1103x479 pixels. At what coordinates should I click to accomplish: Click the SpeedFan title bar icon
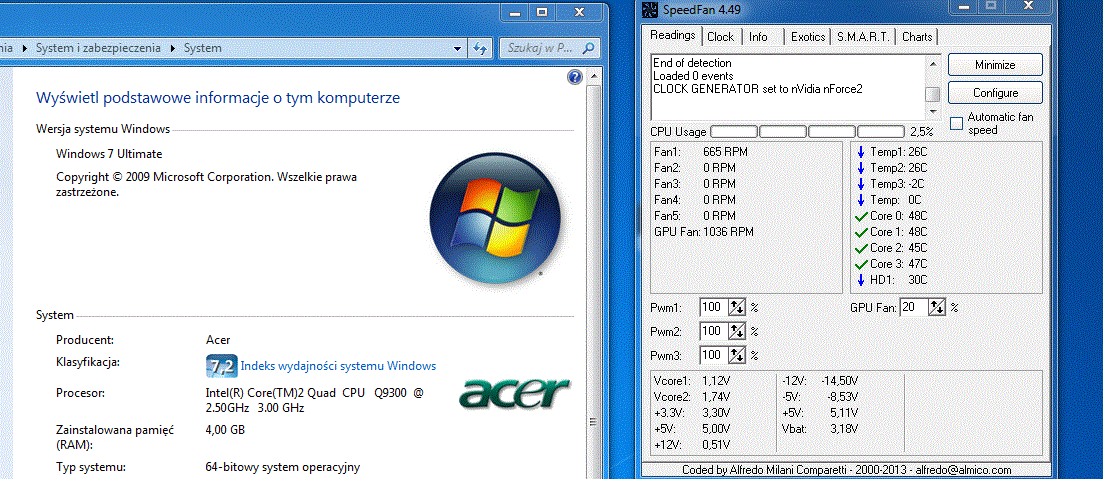point(649,11)
